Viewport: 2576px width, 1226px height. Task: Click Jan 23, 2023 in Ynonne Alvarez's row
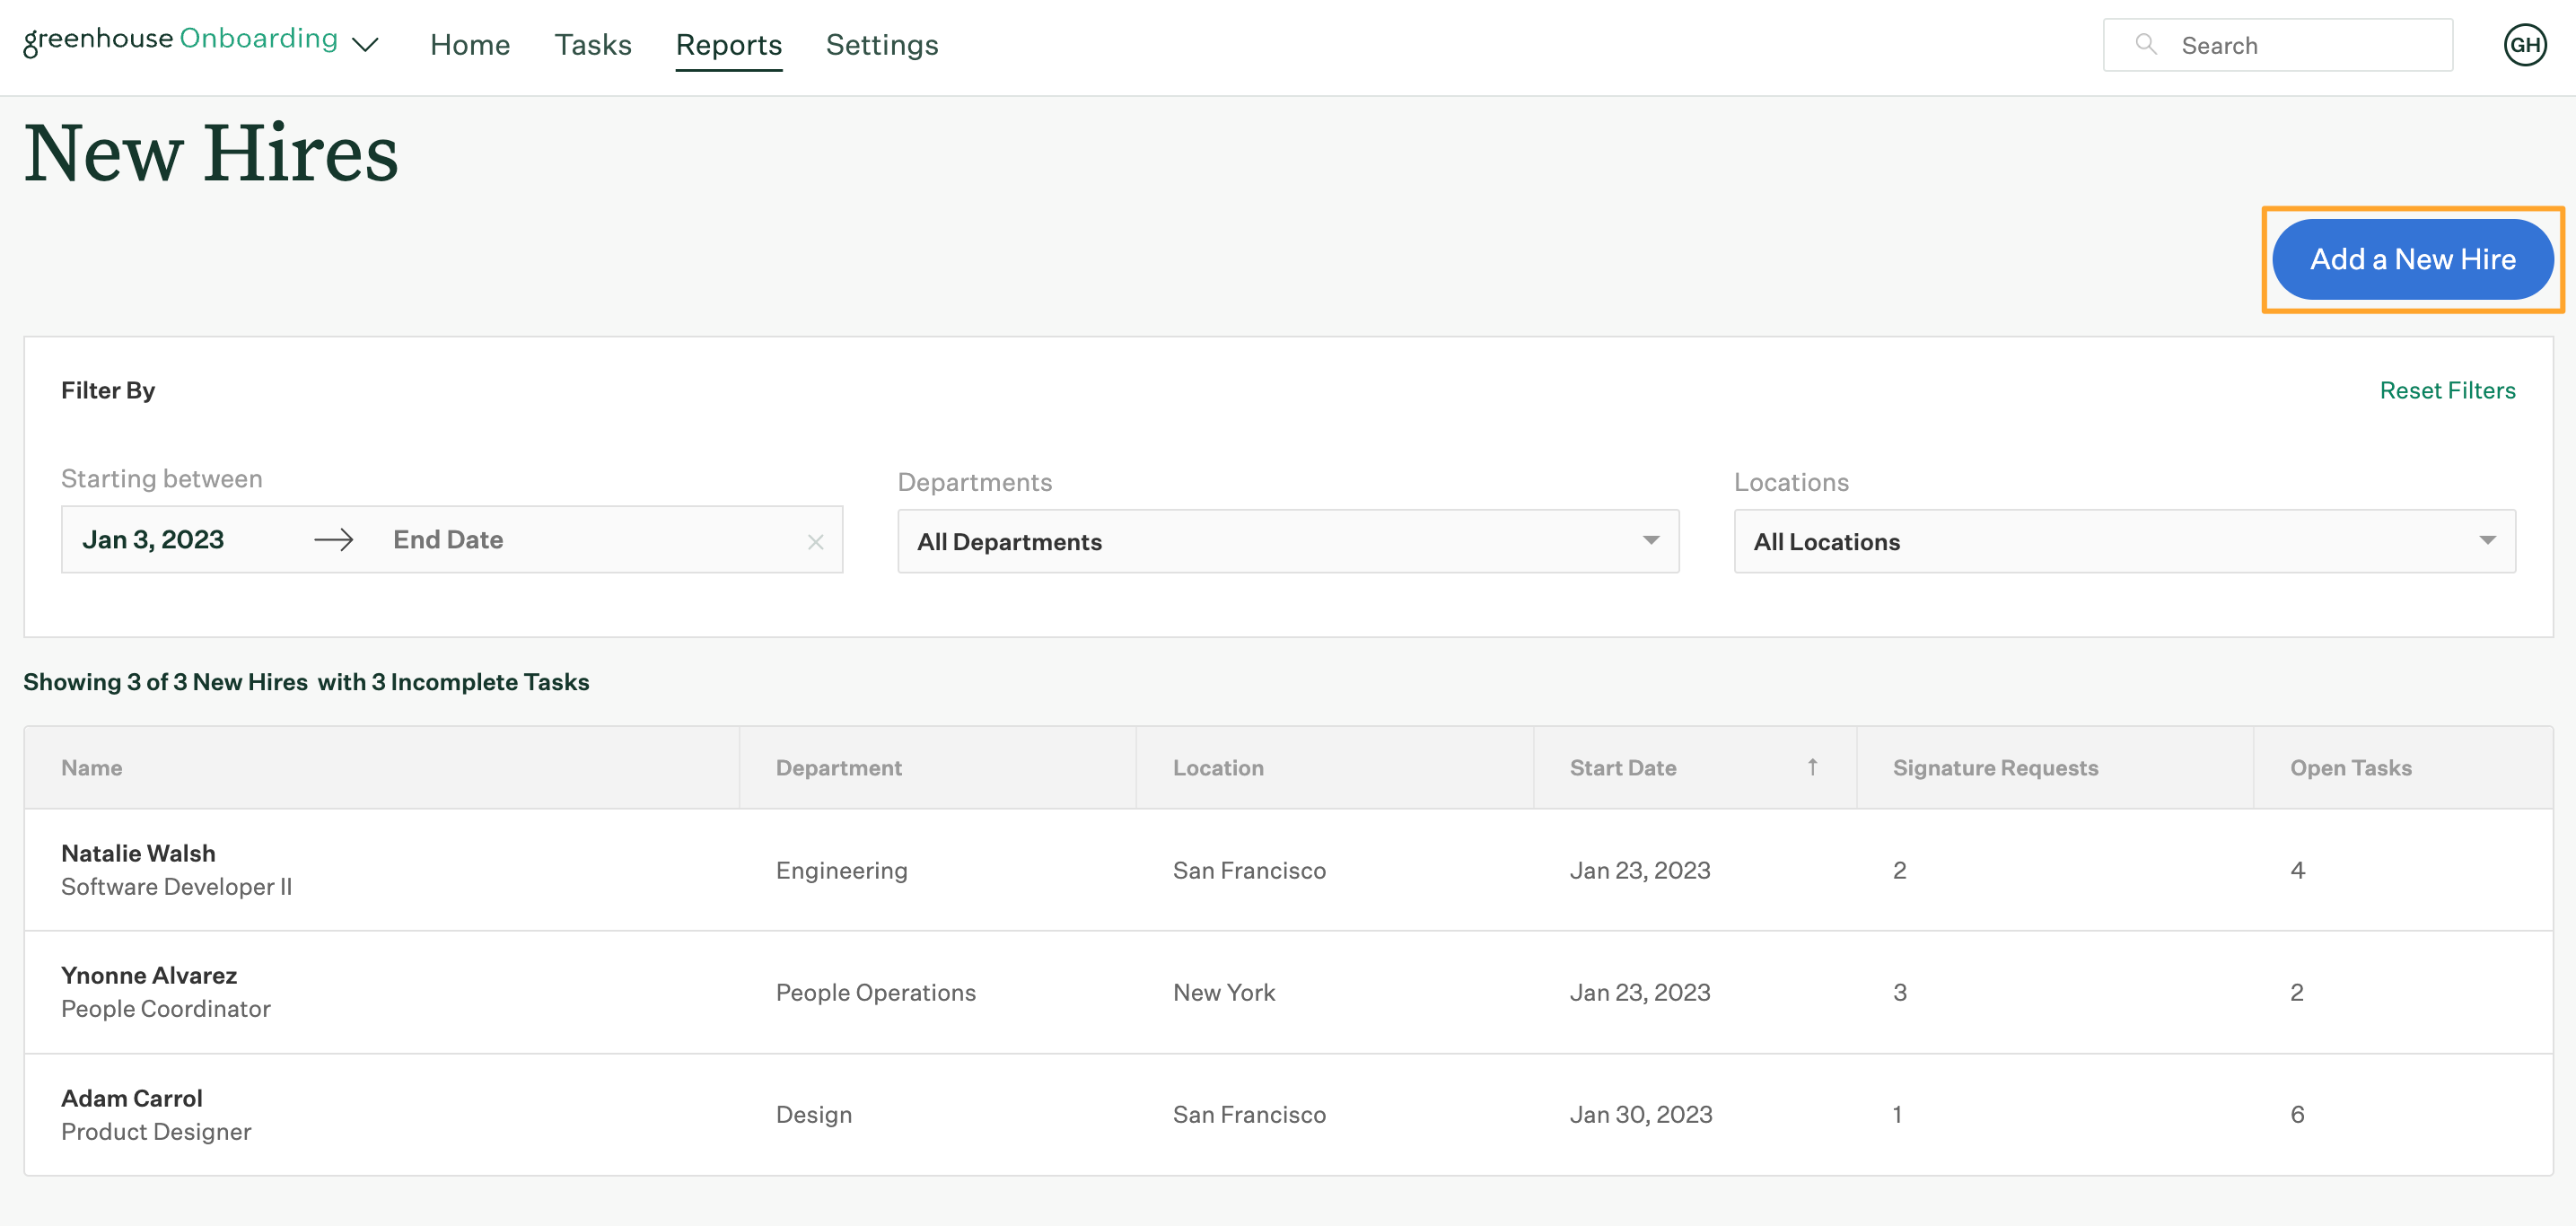point(1639,992)
